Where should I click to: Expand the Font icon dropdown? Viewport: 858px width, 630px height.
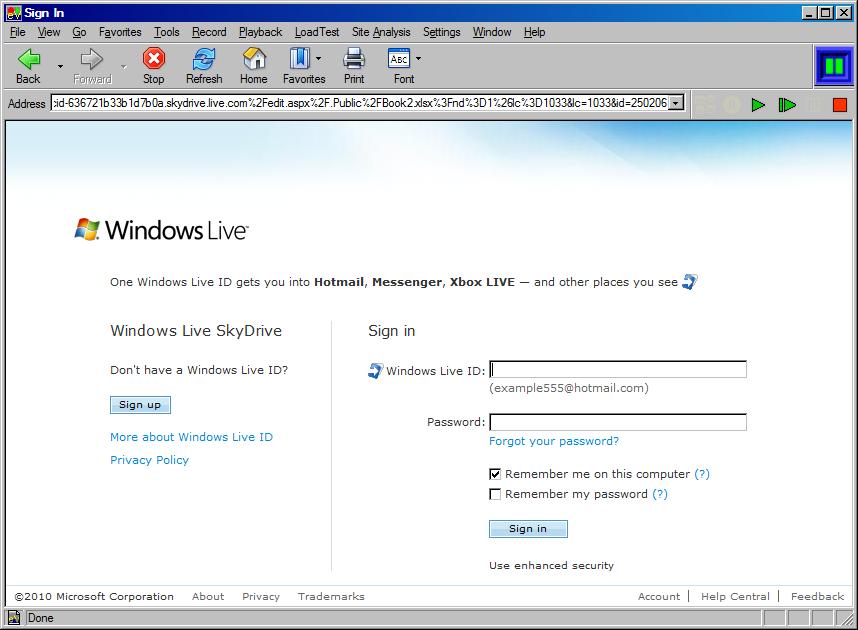point(416,58)
